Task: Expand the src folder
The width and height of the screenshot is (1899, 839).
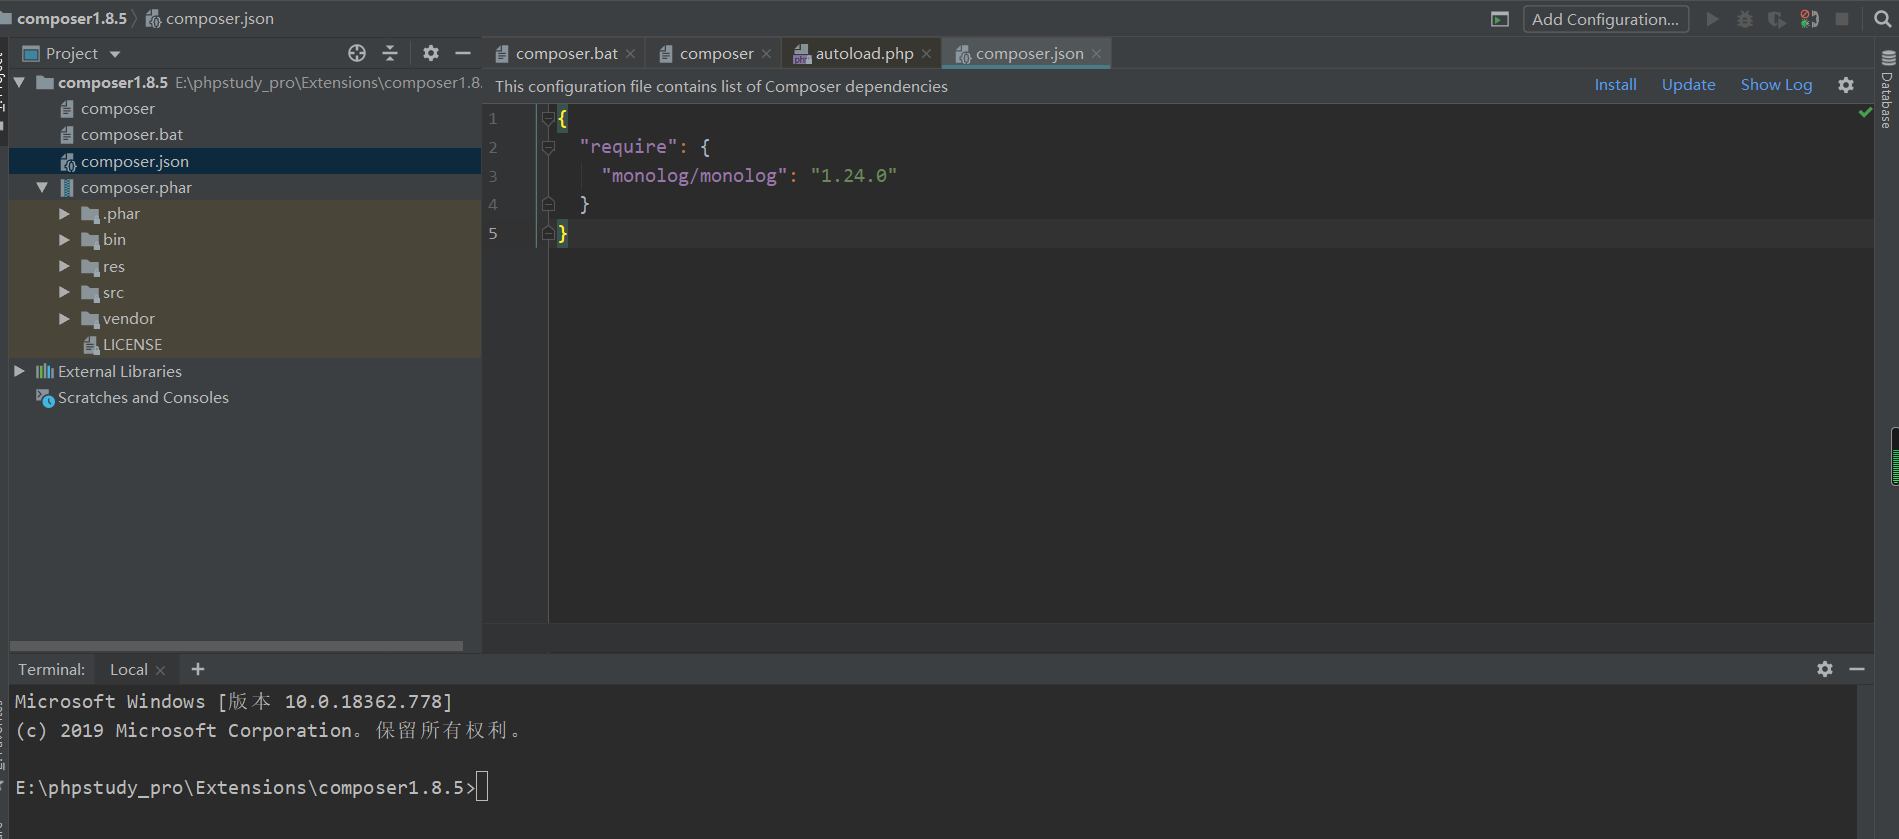Action: [64, 292]
